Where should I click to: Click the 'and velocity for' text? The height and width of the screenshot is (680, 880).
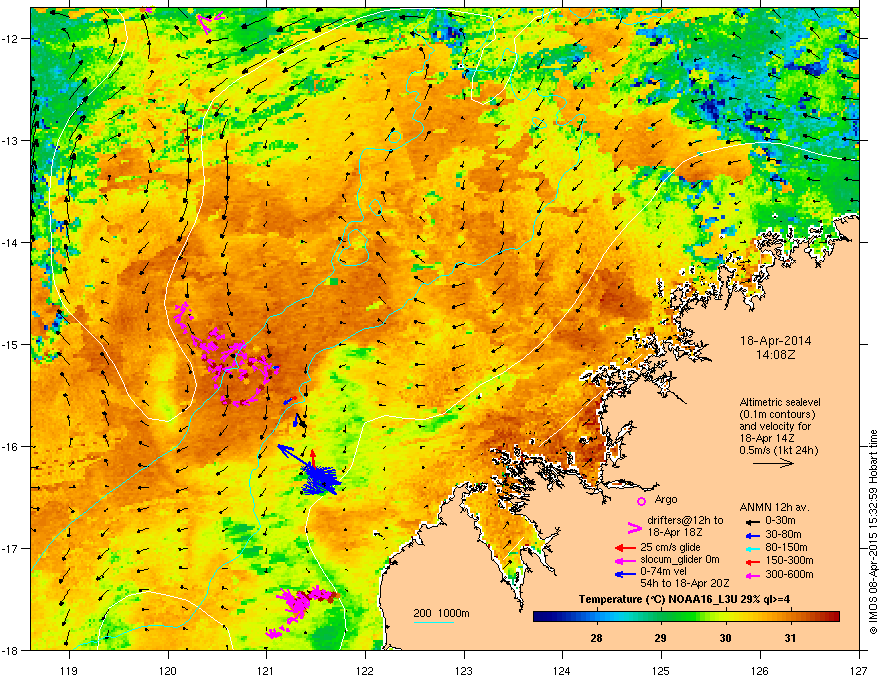[x=774, y=426]
